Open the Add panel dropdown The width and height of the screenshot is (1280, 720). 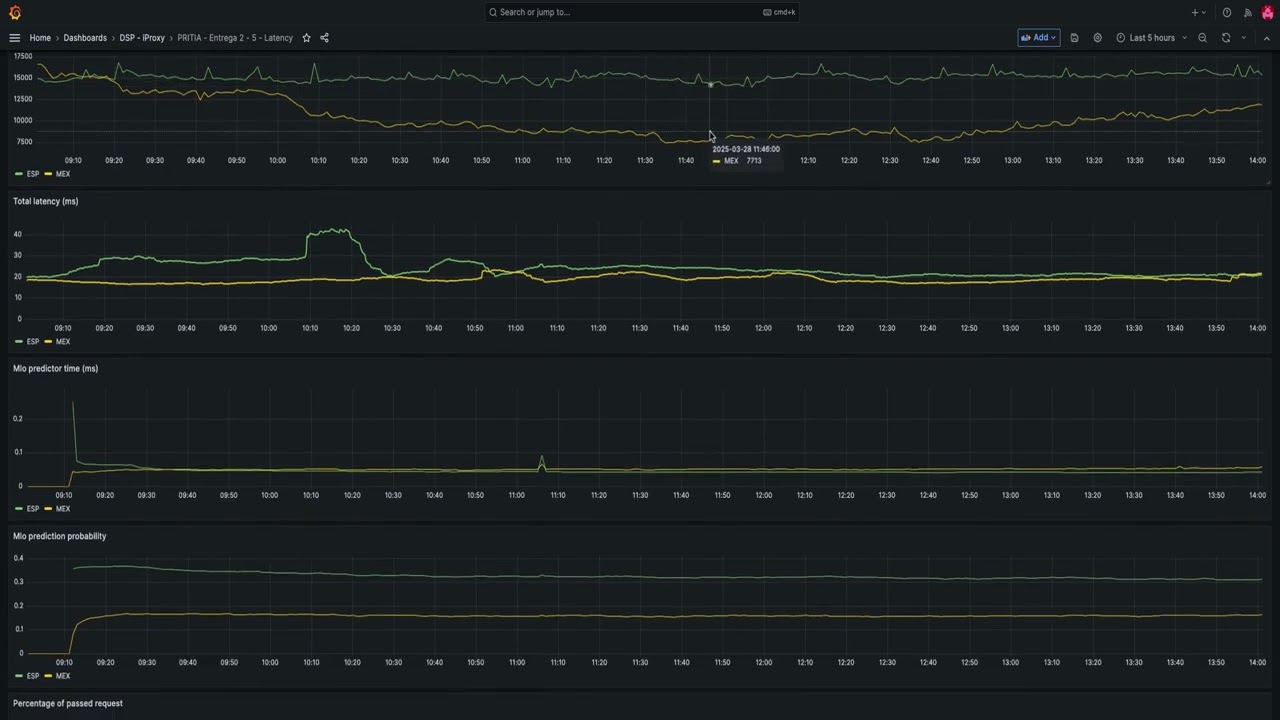coord(1039,38)
